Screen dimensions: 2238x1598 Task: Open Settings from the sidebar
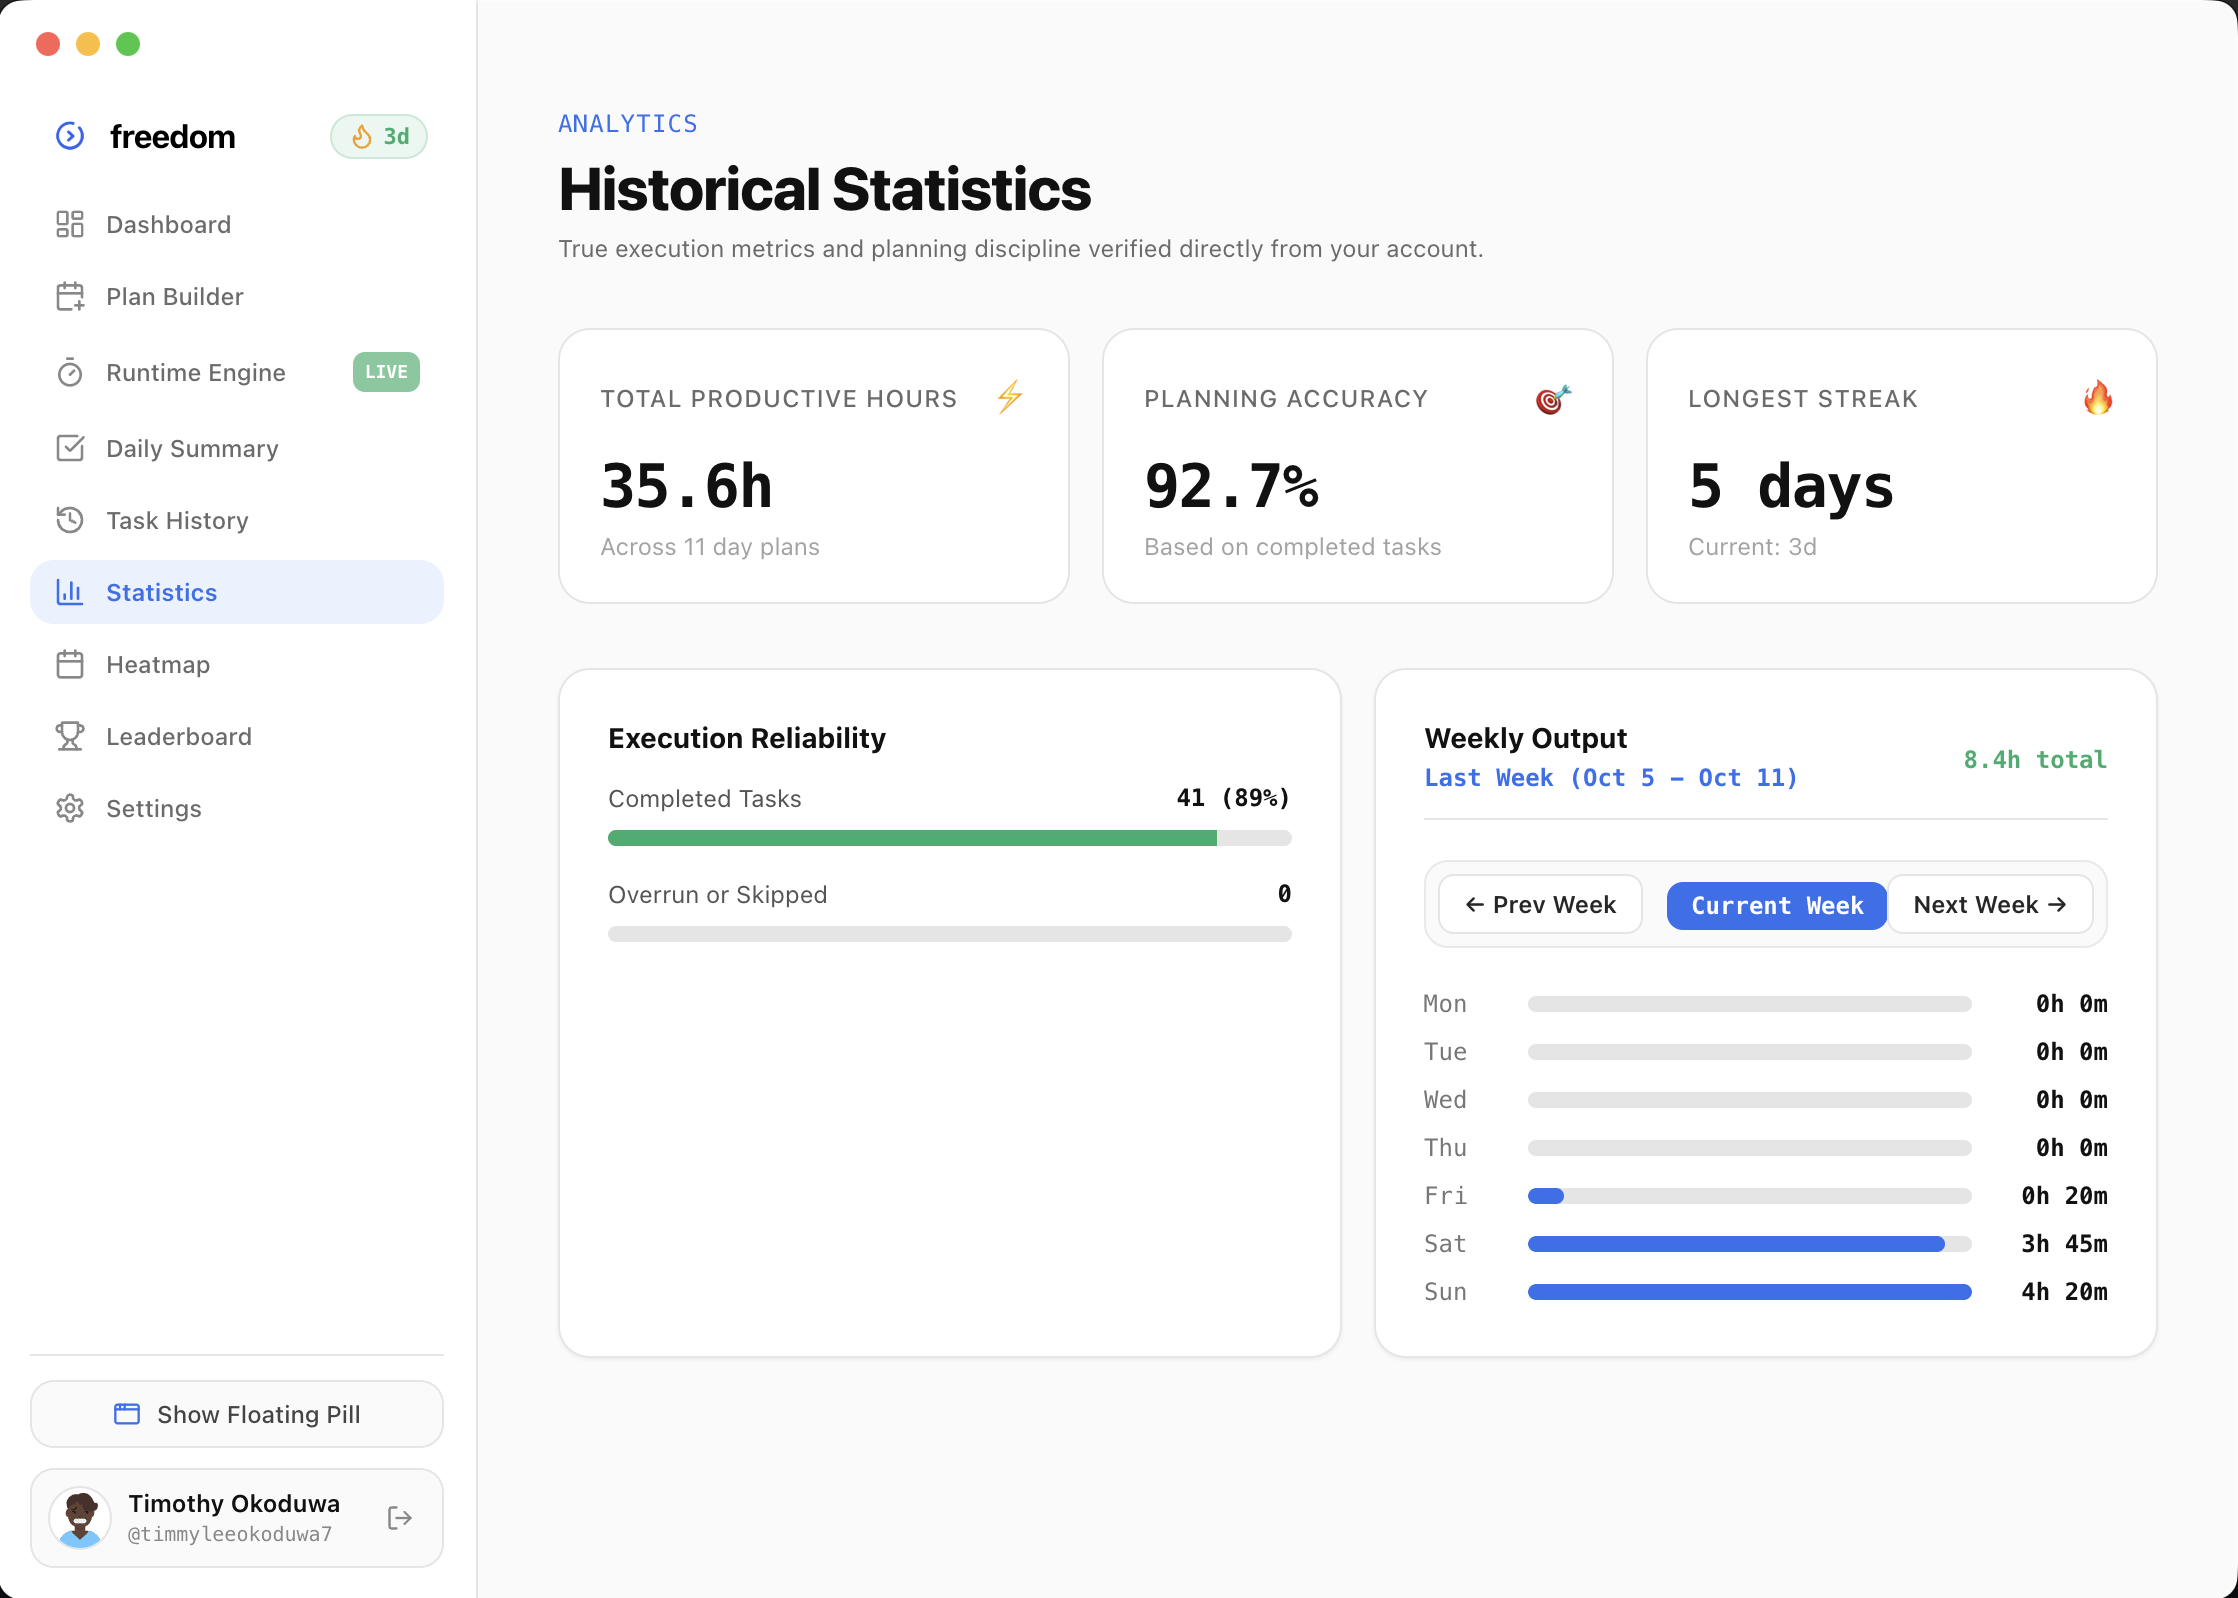click(237, 808)
